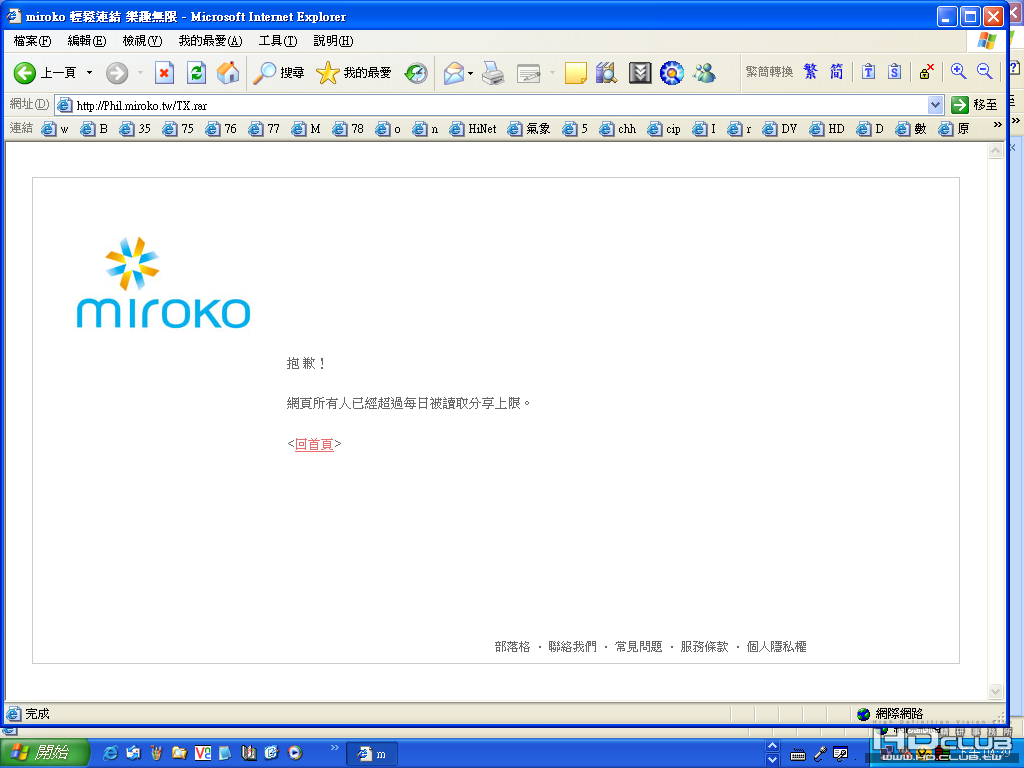Convert page to traditional with 繁
Image resolution: width=1024 pixels, height=768 pixels.
pos(810,72)
